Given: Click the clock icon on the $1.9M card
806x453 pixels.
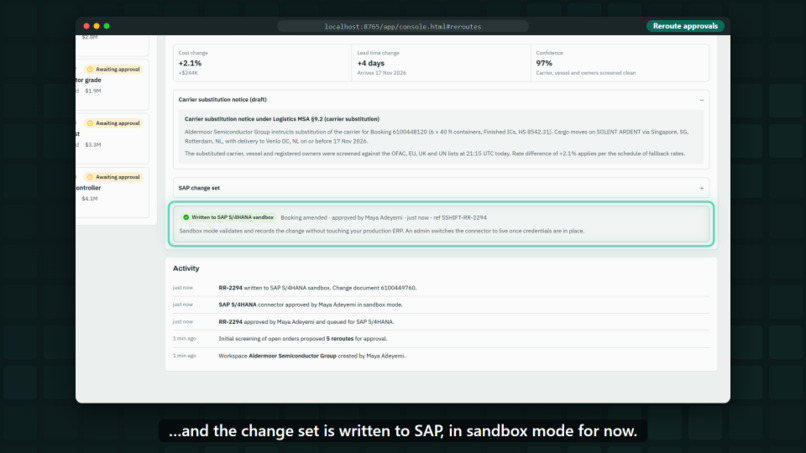Looking at the screenshot, I should (90, 69).
